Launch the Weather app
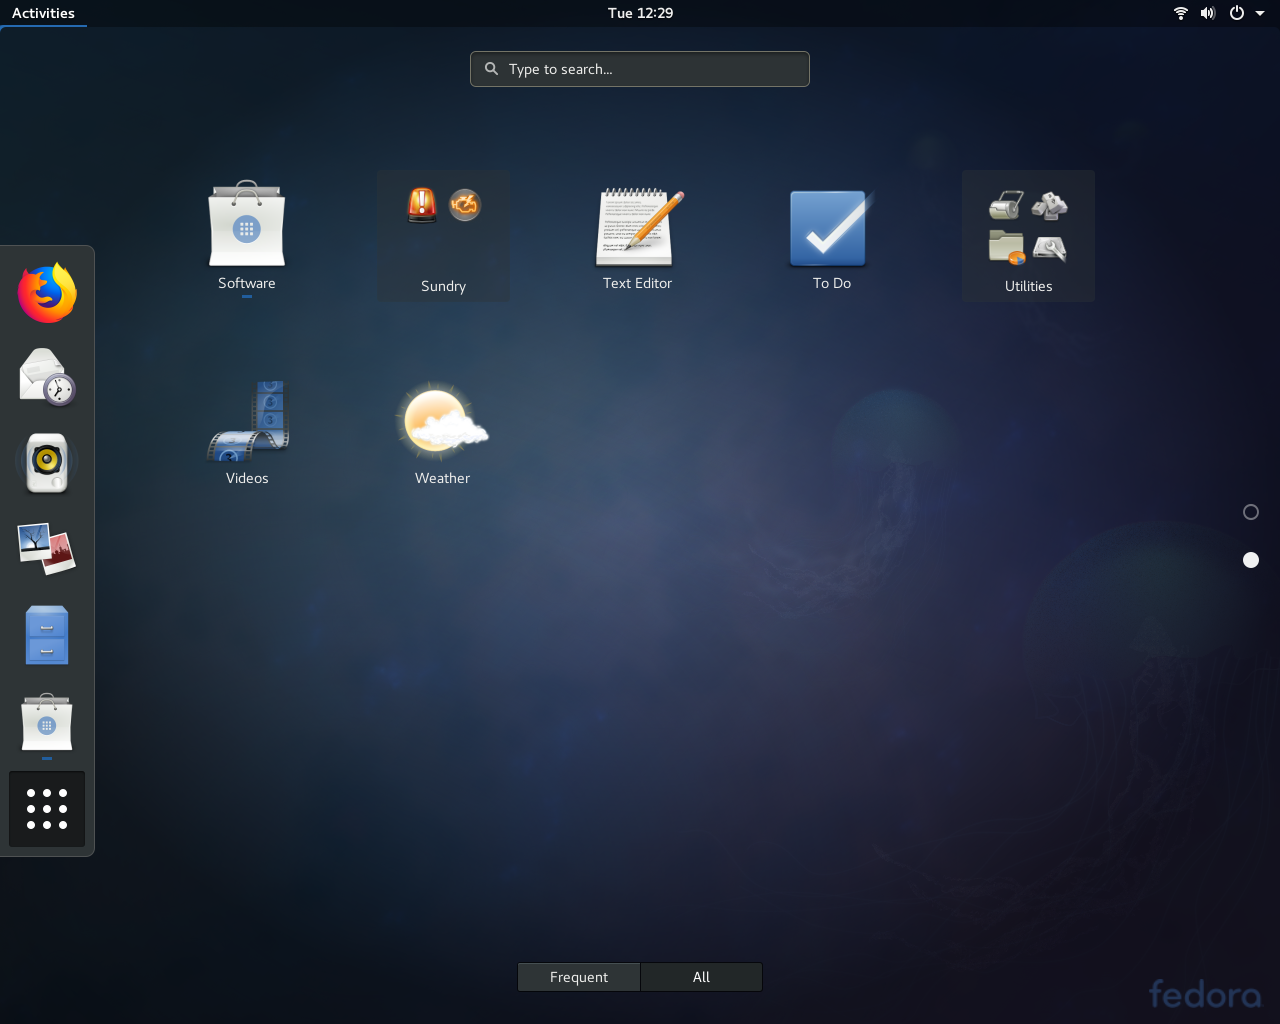The height and width of the screenshot is (1024, 1280). coord(443,432)
